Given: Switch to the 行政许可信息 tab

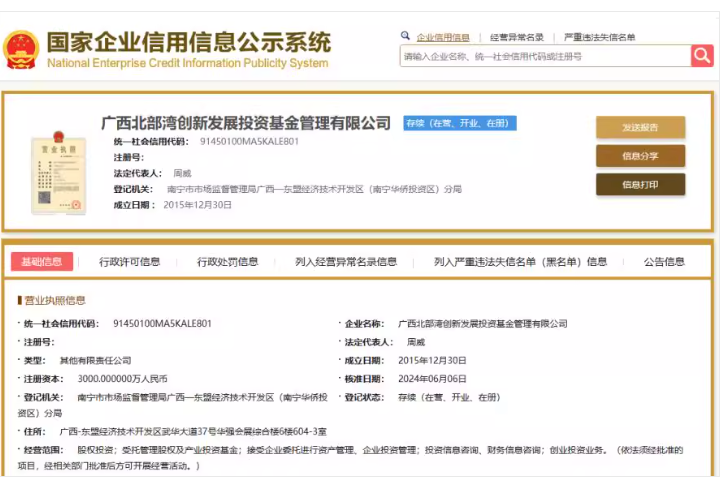Looking at the screenshot, I should 130,262.
